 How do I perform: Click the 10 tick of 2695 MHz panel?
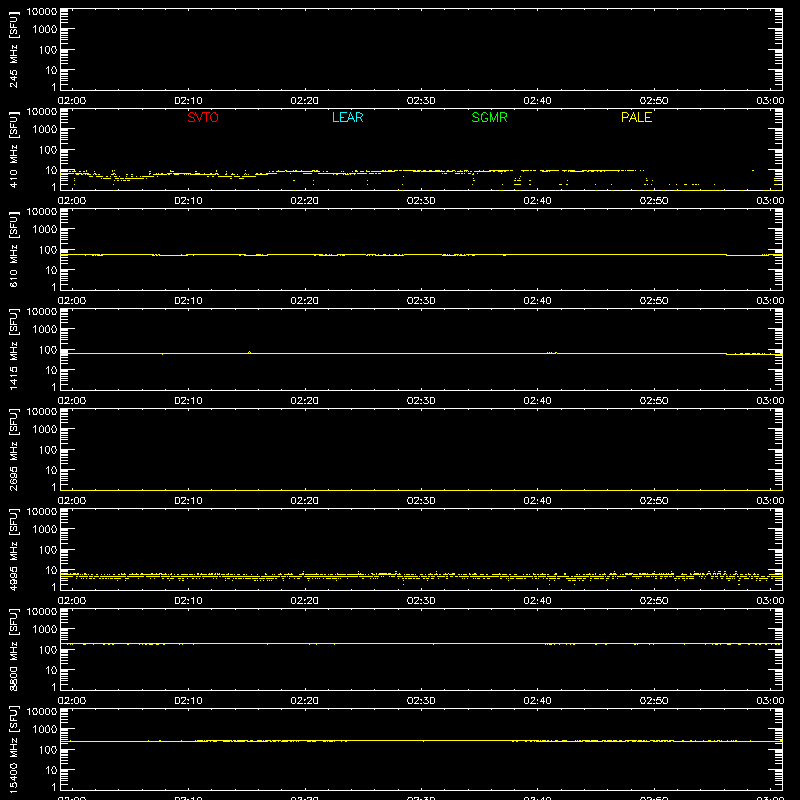point(51,470)
